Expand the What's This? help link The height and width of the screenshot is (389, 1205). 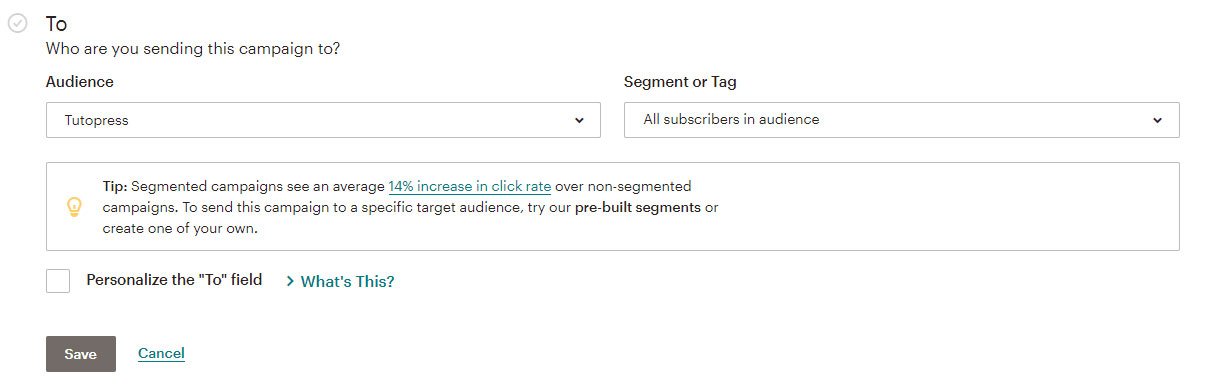tap(347, 281)
